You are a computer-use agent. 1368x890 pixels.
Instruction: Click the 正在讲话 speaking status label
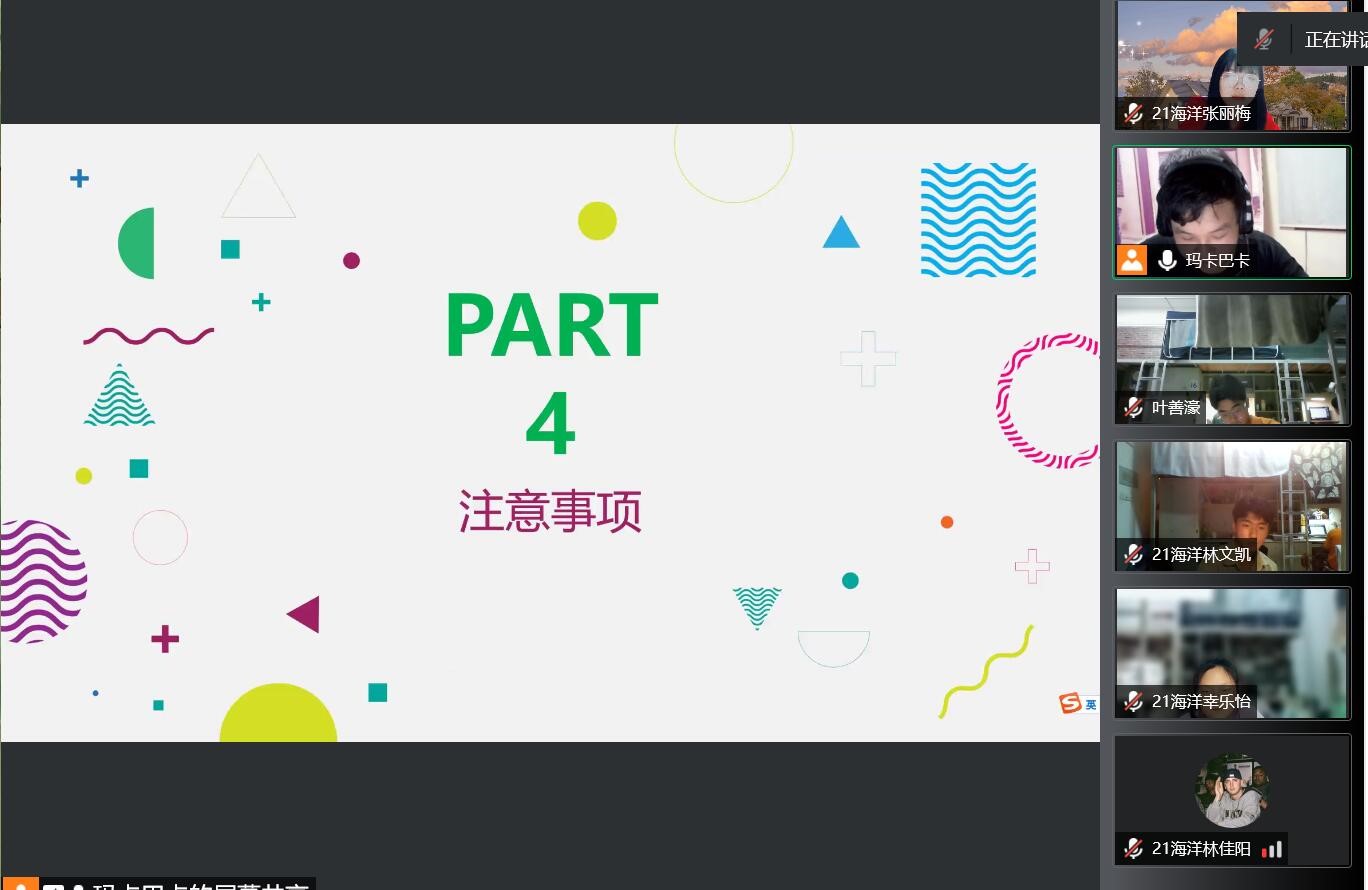point(1335,40)
